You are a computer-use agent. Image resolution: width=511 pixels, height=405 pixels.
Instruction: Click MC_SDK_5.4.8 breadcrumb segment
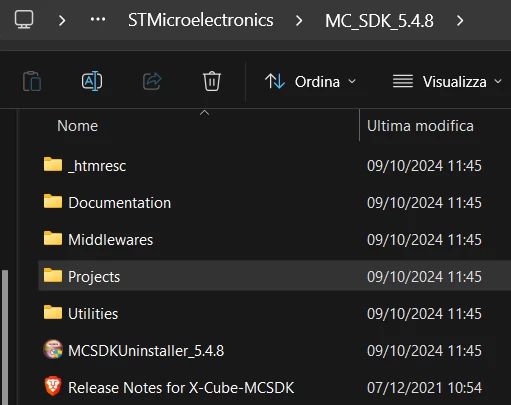[x=379, y=21]
